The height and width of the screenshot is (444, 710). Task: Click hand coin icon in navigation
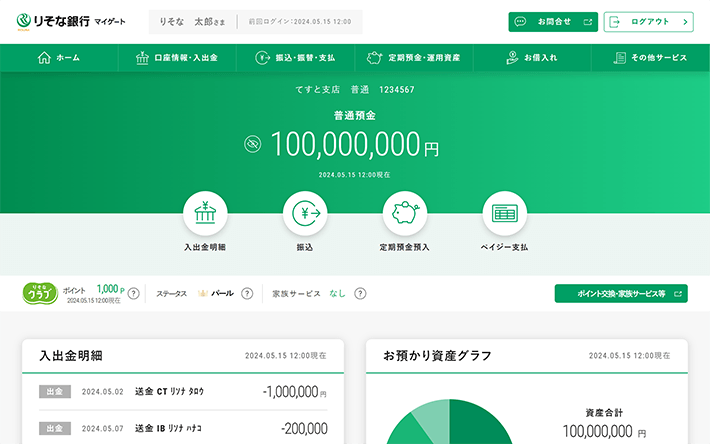pos(512,57)
